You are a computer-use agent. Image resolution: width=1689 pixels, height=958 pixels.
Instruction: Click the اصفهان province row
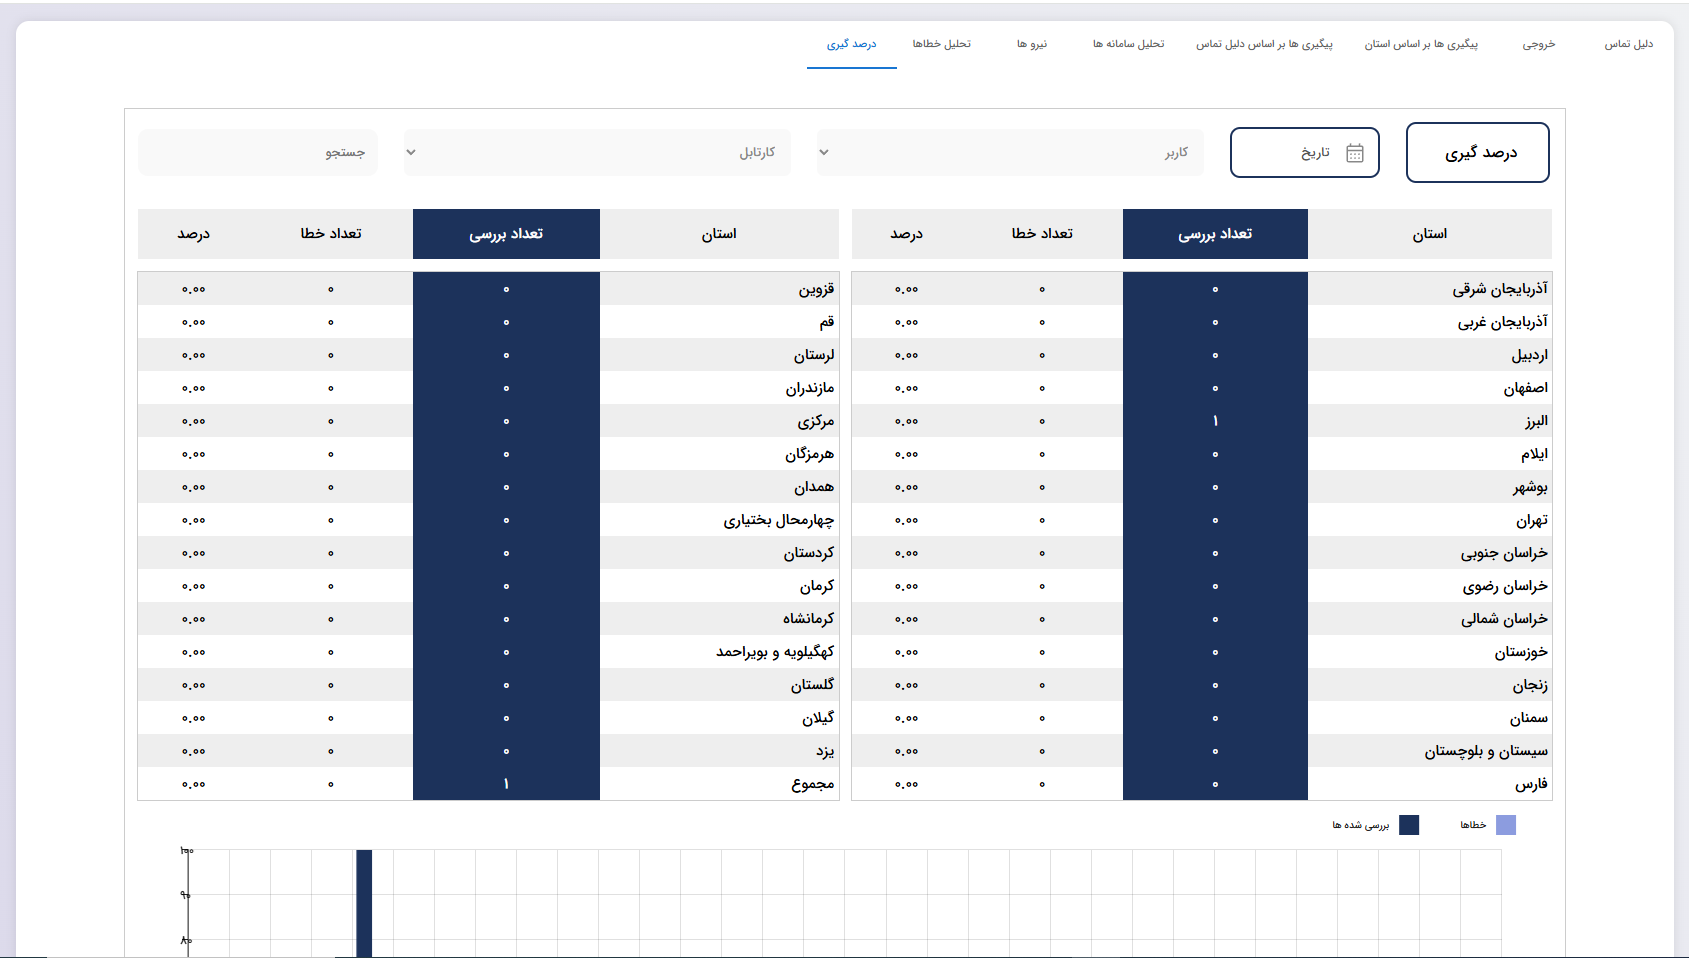1202,388
